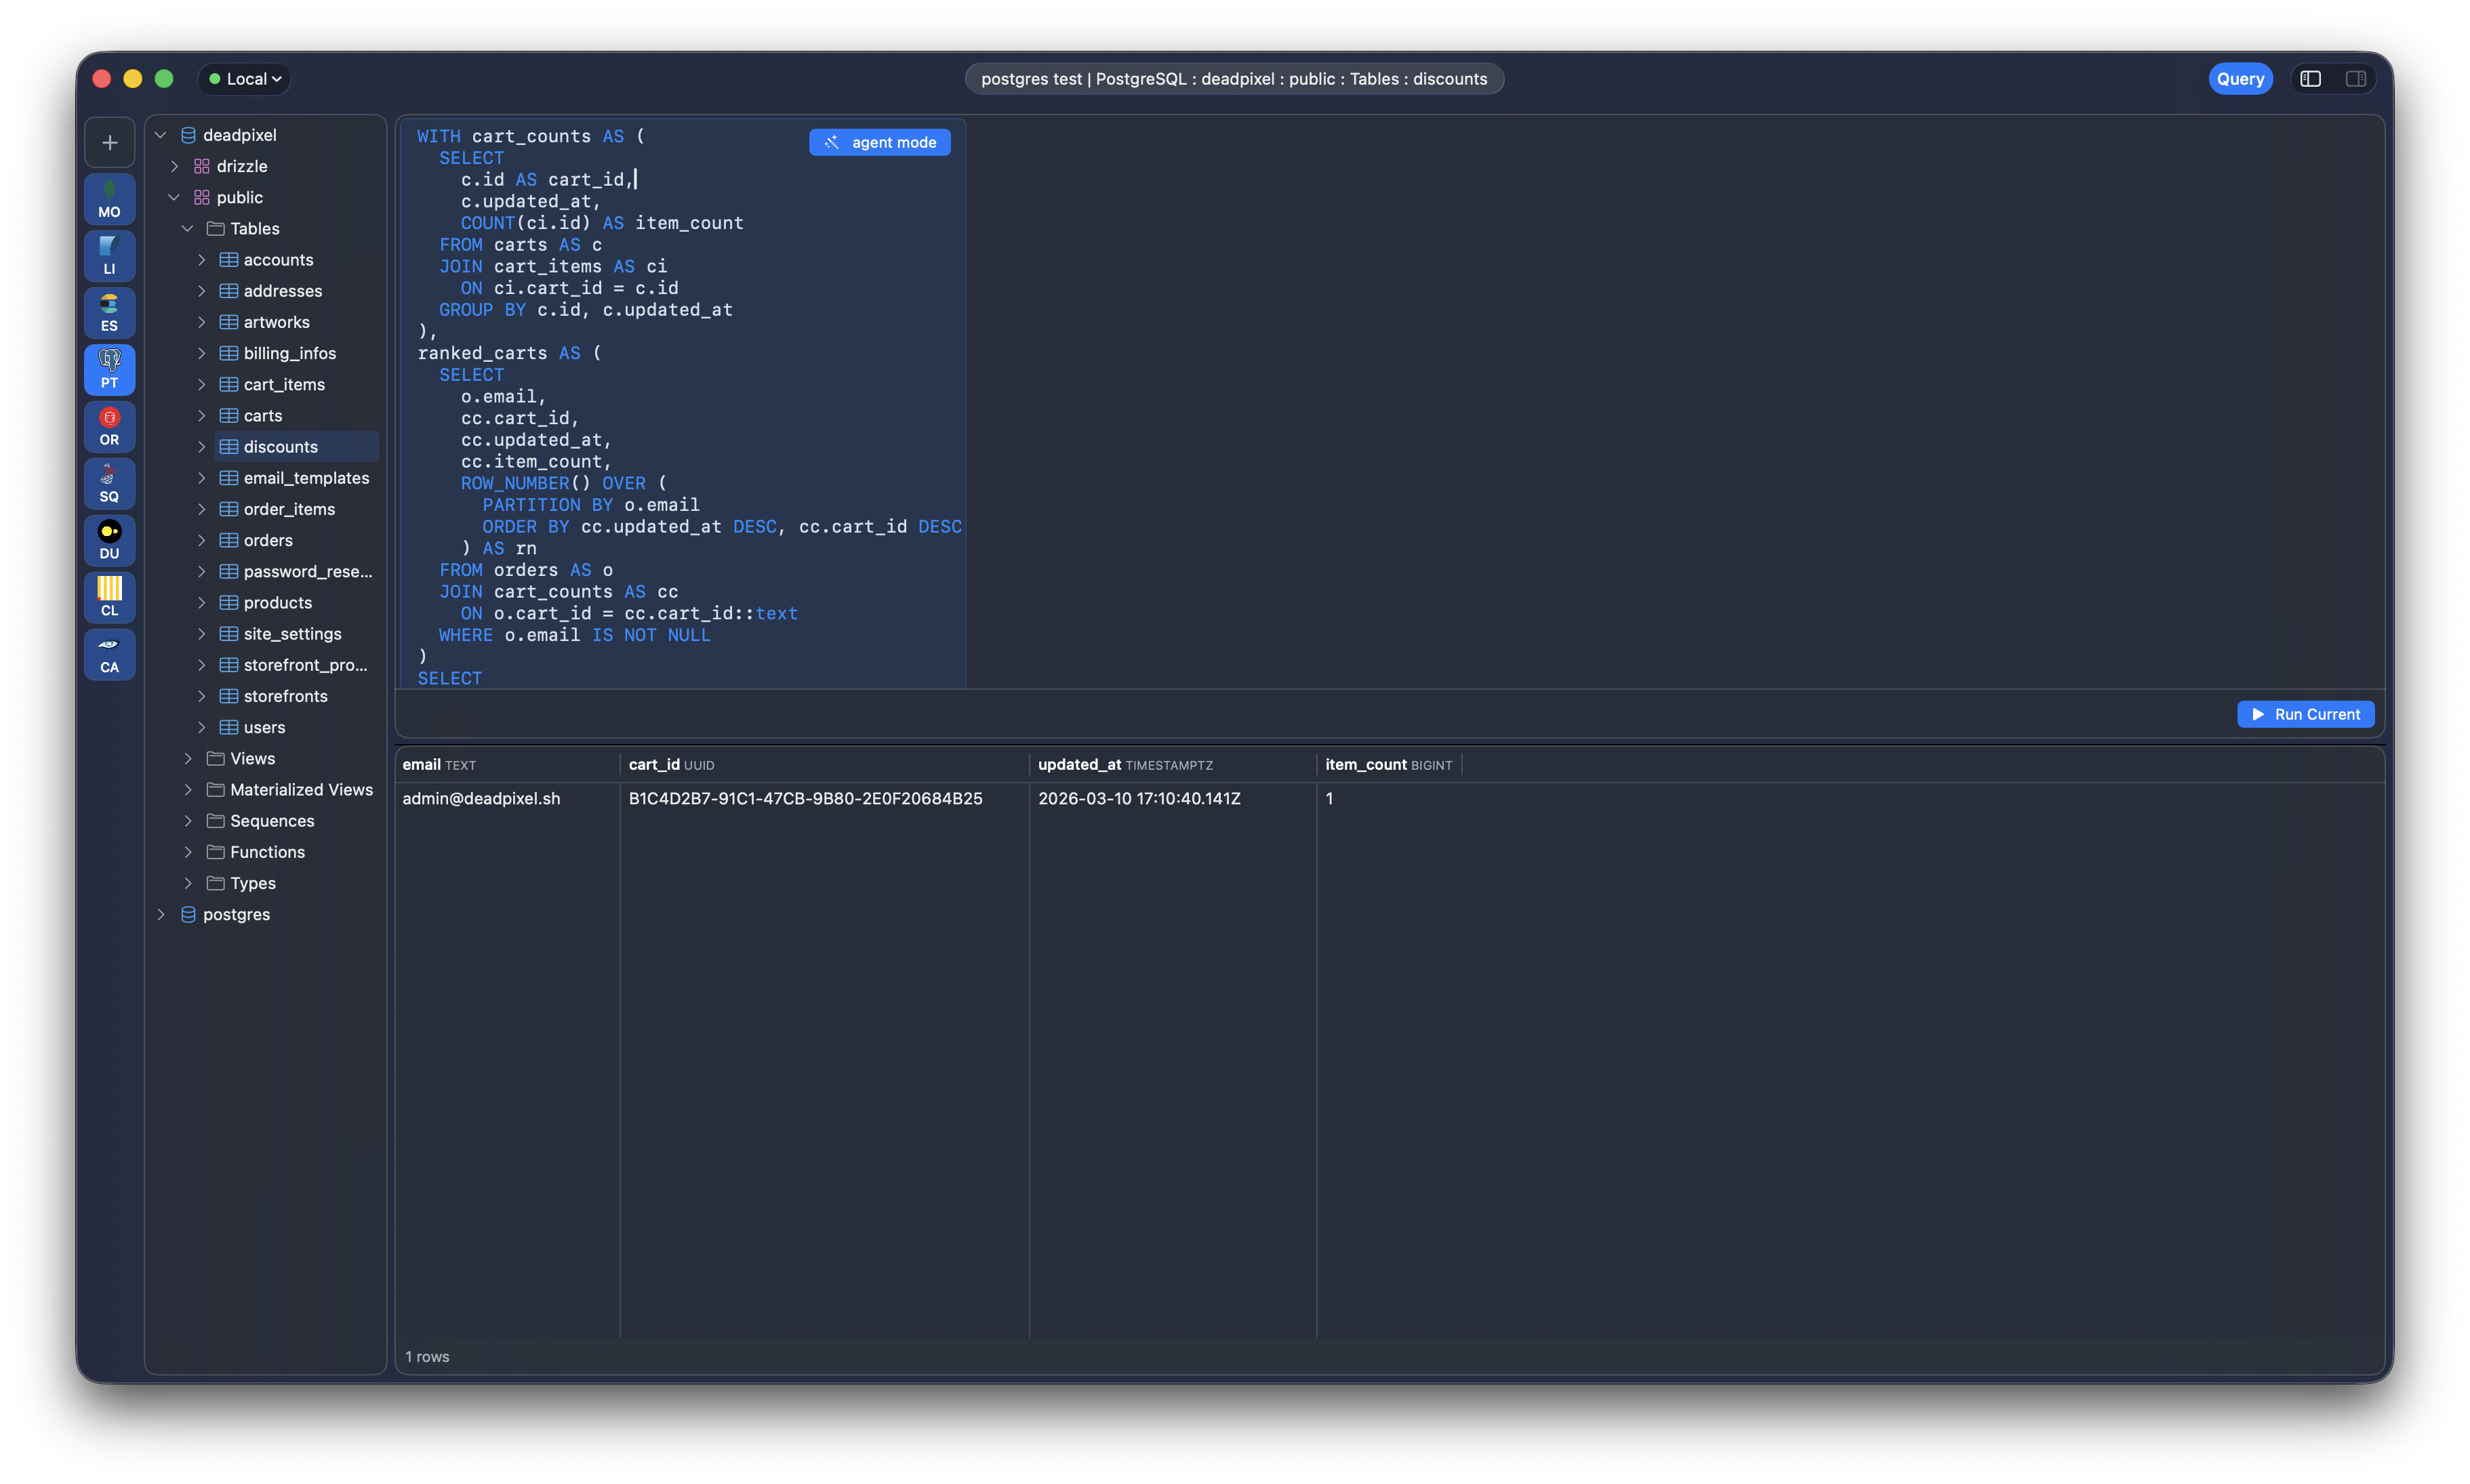Select the DU DuckDB connection icon
Image resolution: width=2470 pixels, height=1484 pixels.
tap(110, 541)
